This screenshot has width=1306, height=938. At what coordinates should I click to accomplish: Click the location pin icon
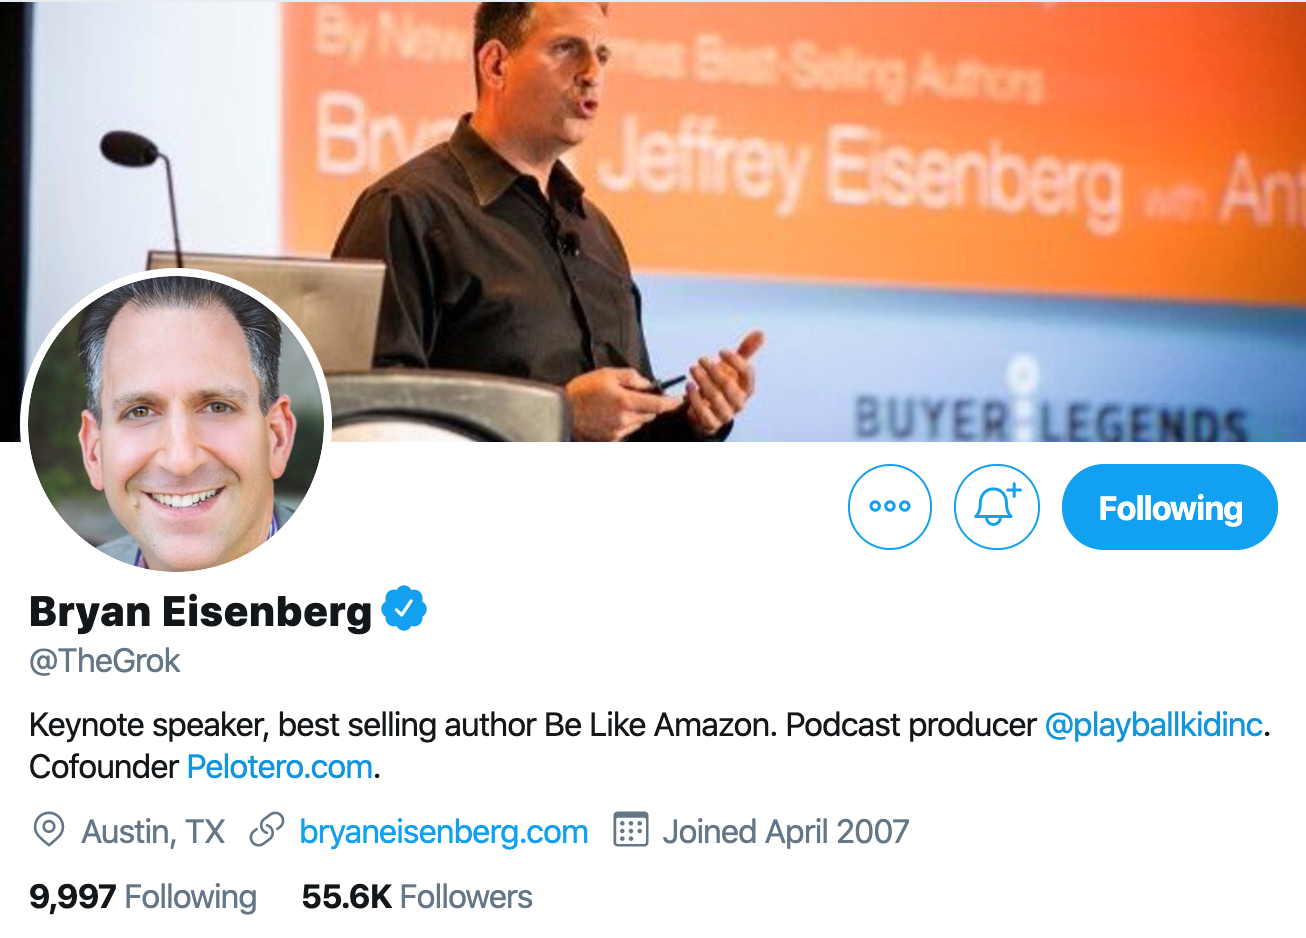47,831
